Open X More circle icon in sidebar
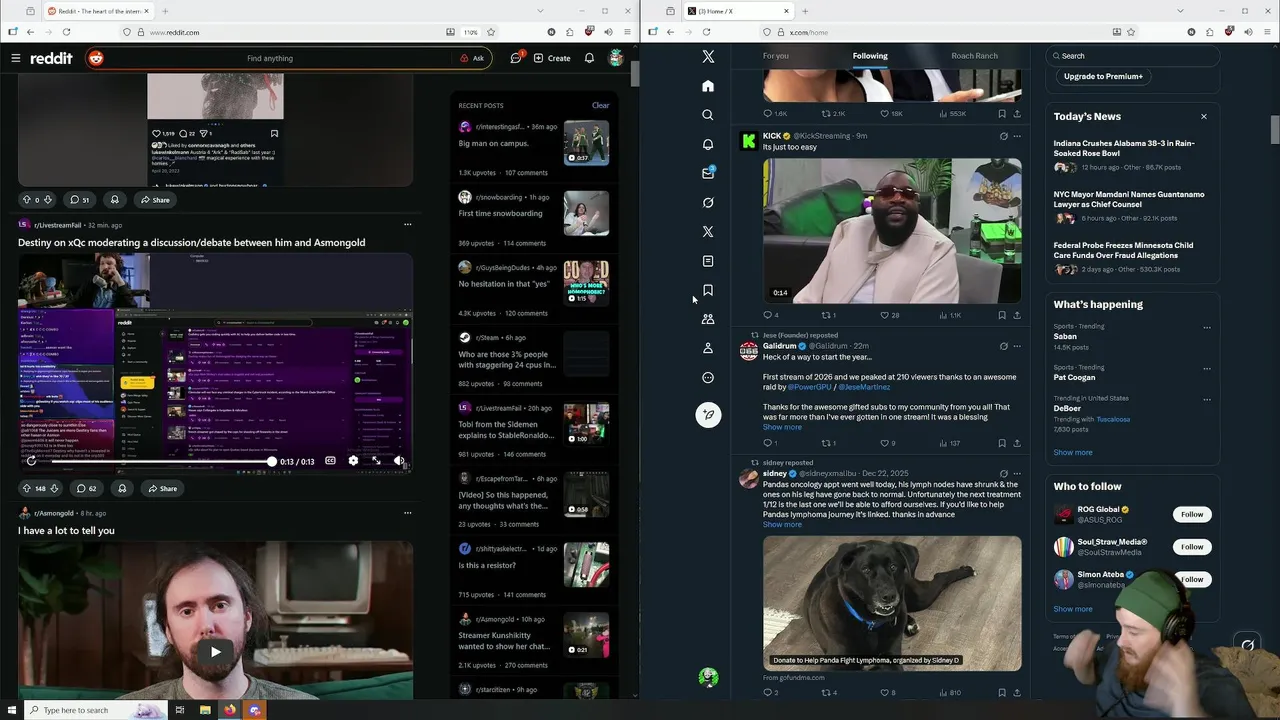The width and height of the screenshot is (1280, 720). click(x=708, y=378)
